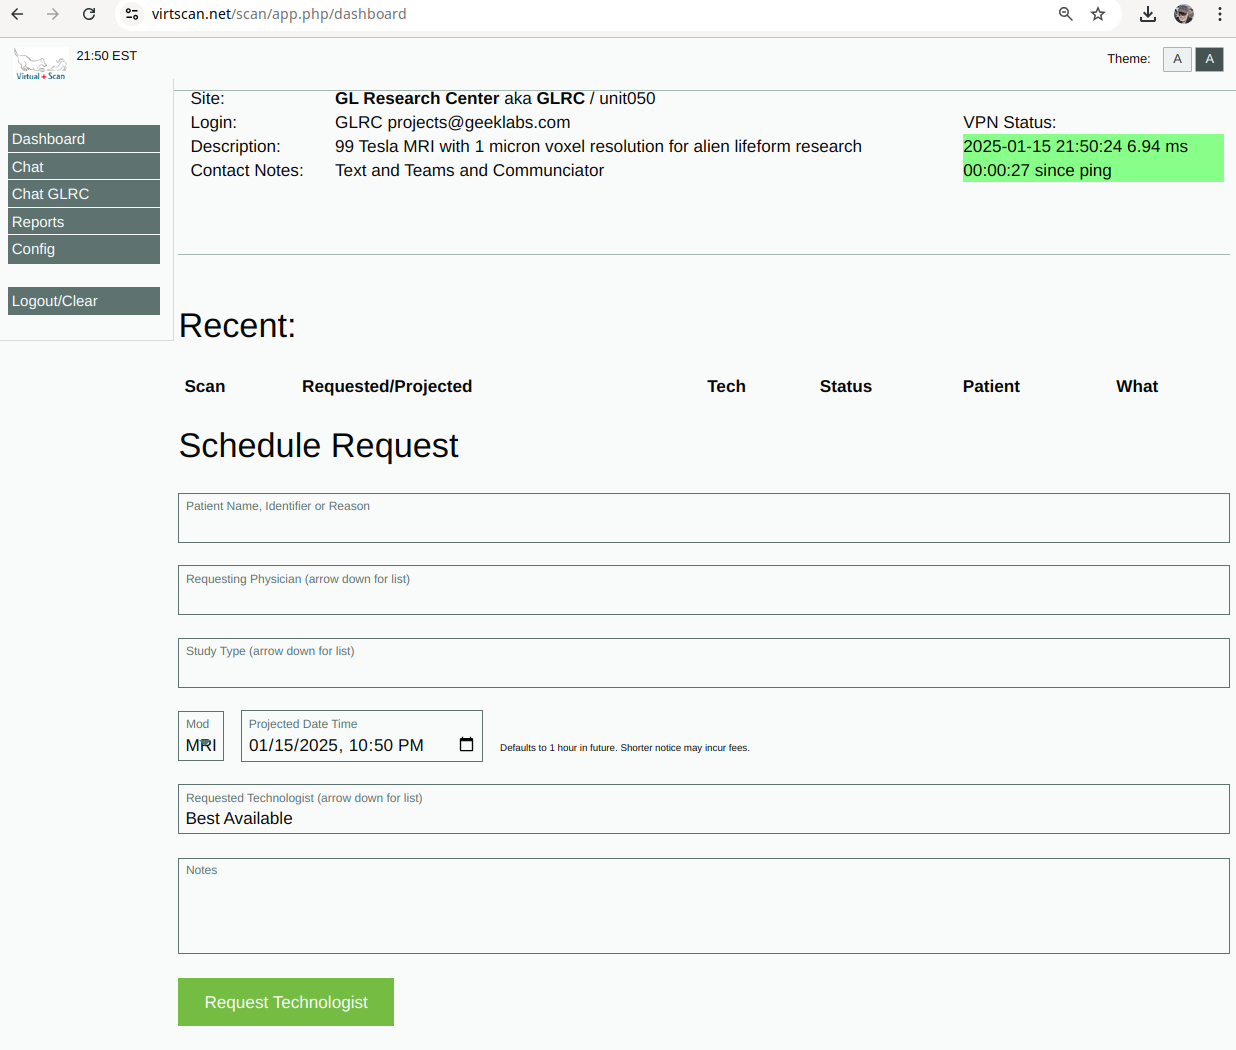
Task: Open the browser downloads icon
Action: (1148, 14)
